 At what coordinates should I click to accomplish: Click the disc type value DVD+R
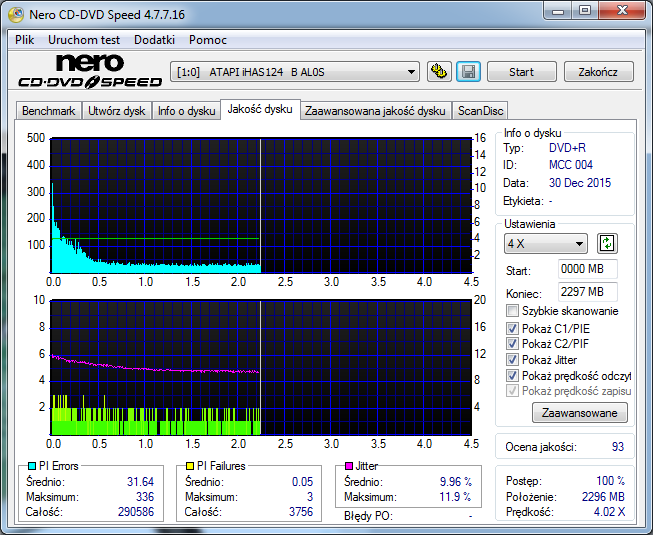click(567, 148)
